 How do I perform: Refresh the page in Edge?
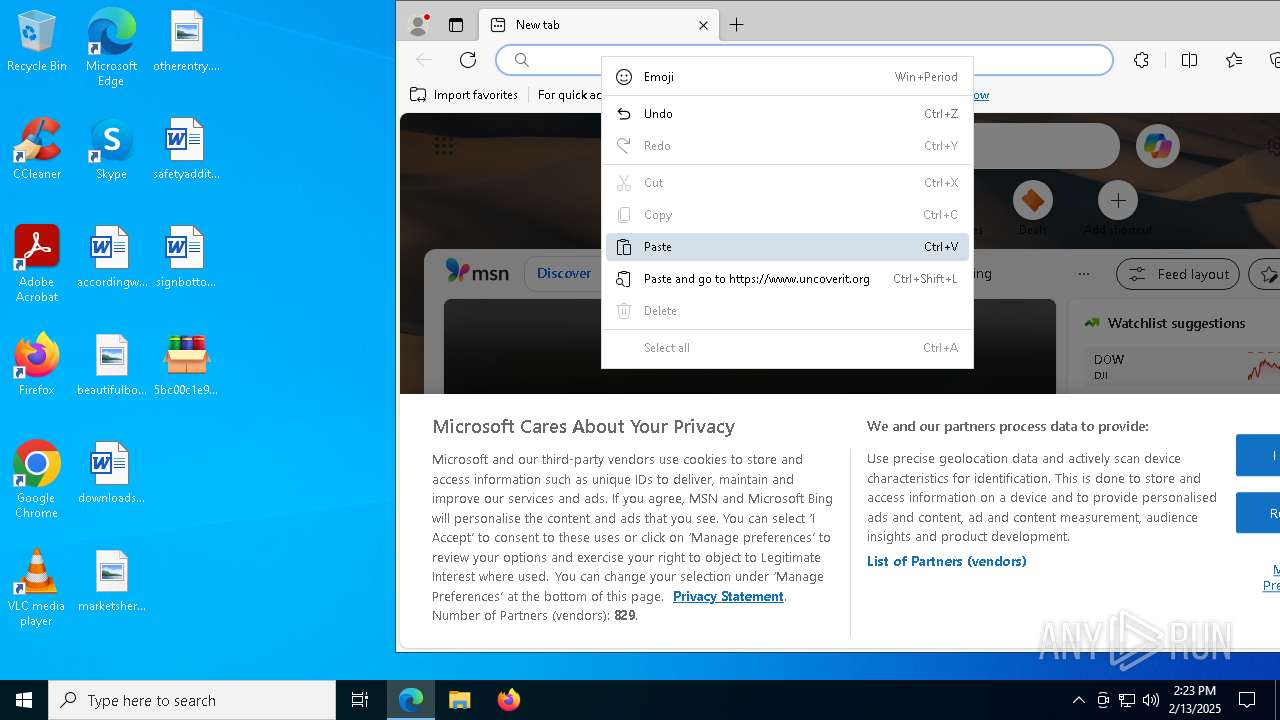pos(467,60)
